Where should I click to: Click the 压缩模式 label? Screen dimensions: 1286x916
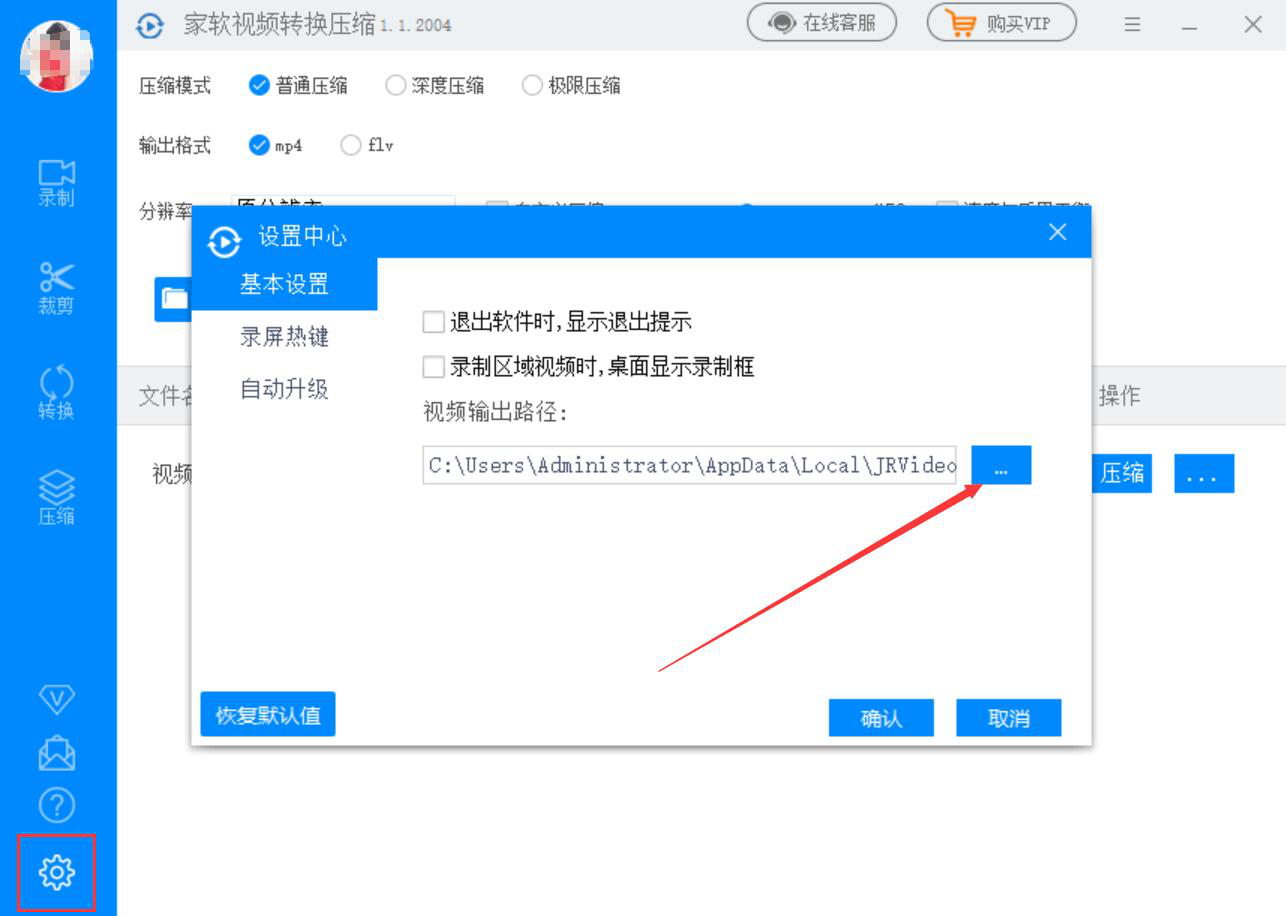point(175,86)
